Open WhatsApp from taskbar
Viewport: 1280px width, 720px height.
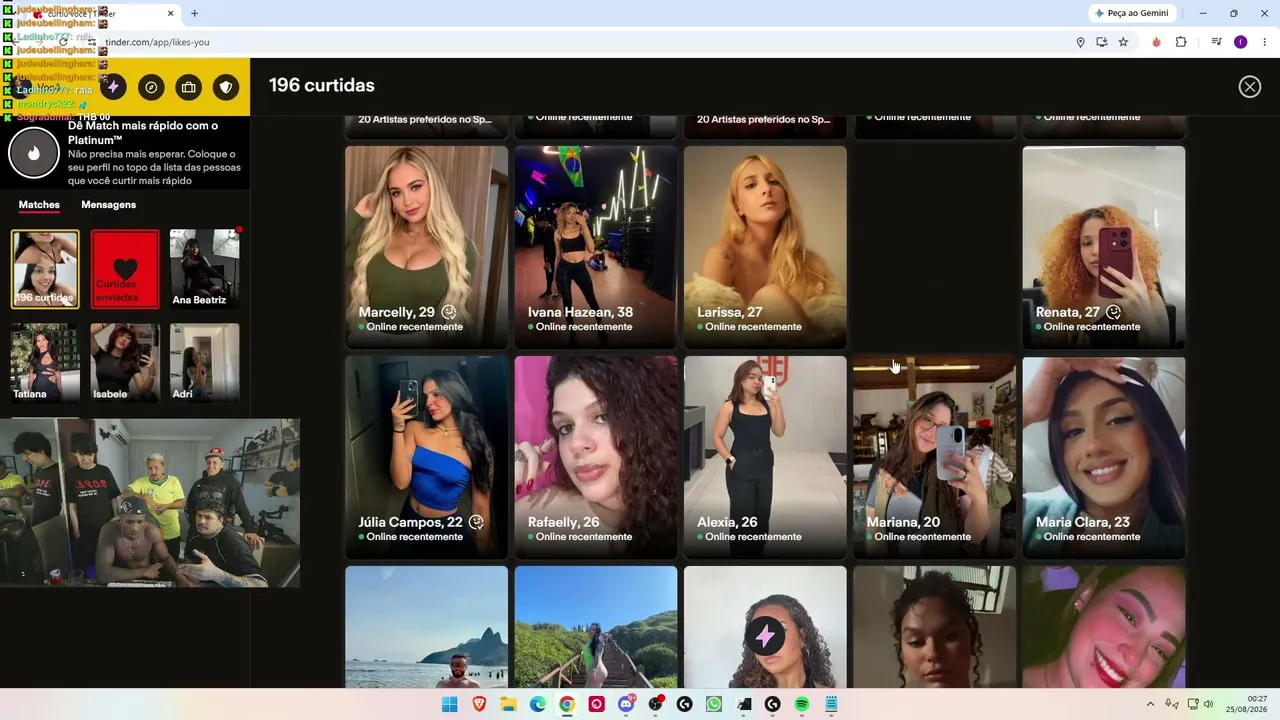[x=713, y=704]
